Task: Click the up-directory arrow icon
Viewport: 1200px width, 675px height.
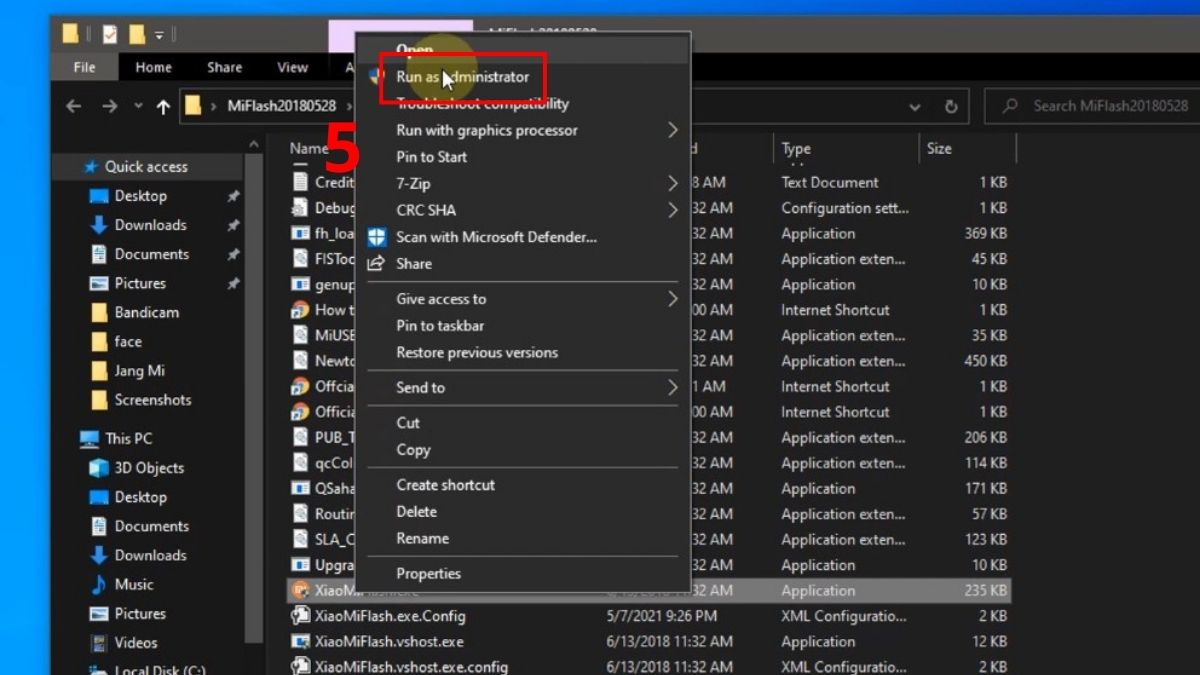Action: coord(163,106)
